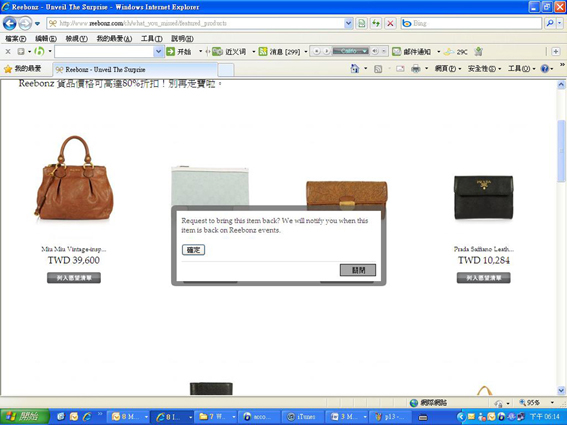Image resolution: width=567 pixels, height=425 pixels.
Task: Click the 關閉 close button in dialog
Action: (358, 270)
